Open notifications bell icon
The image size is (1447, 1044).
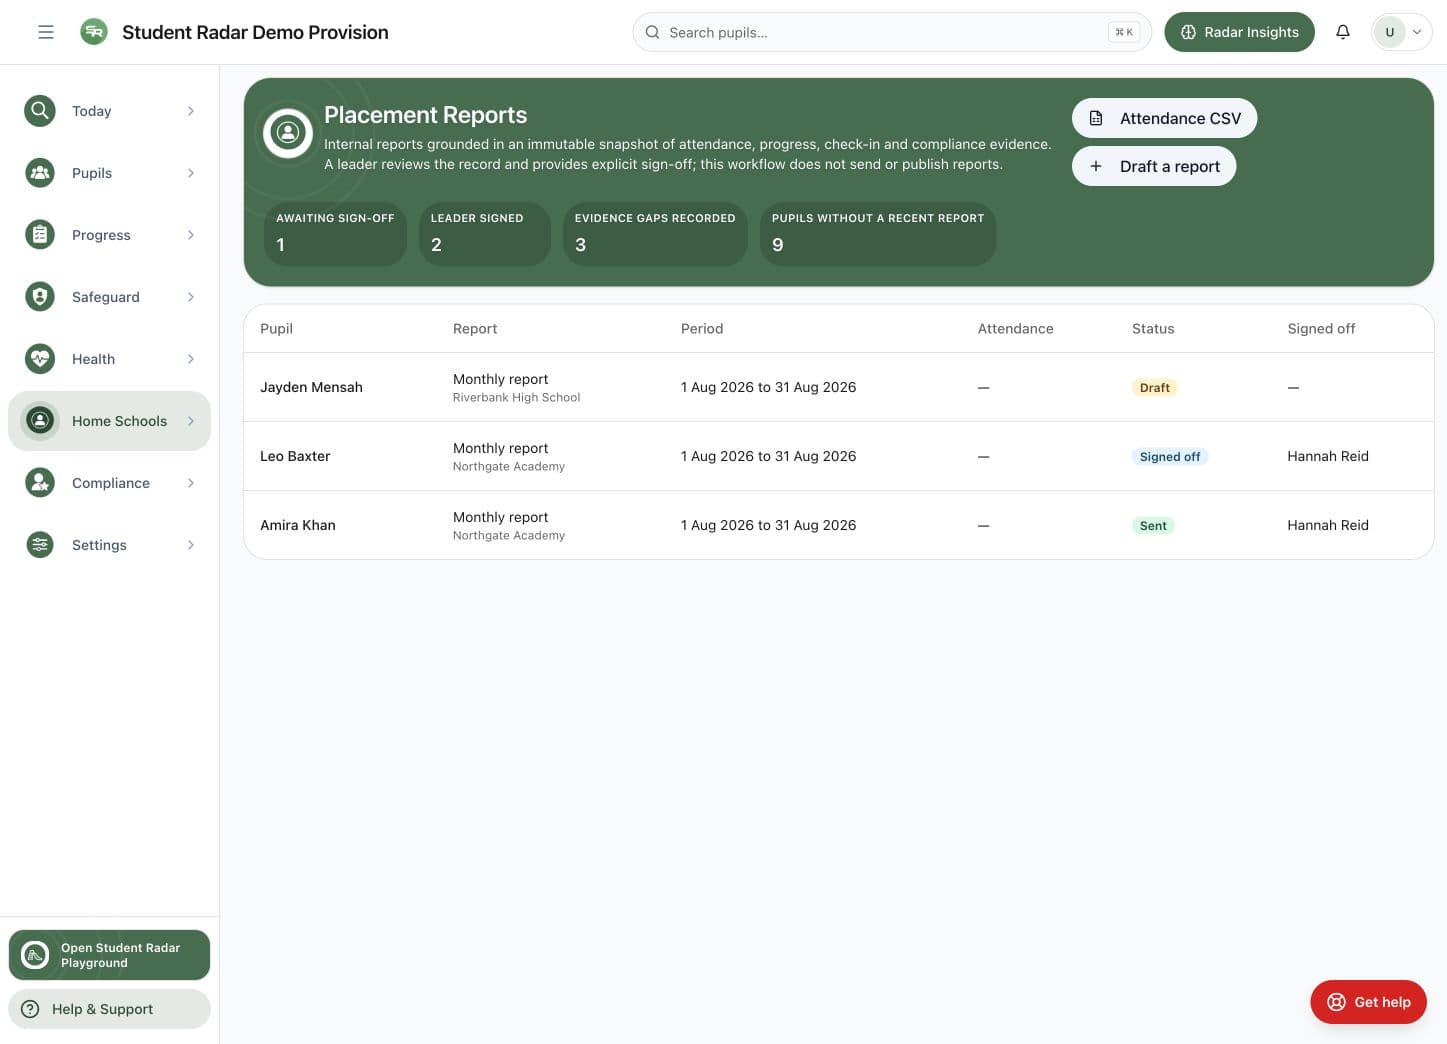(x=1343, y=32)
